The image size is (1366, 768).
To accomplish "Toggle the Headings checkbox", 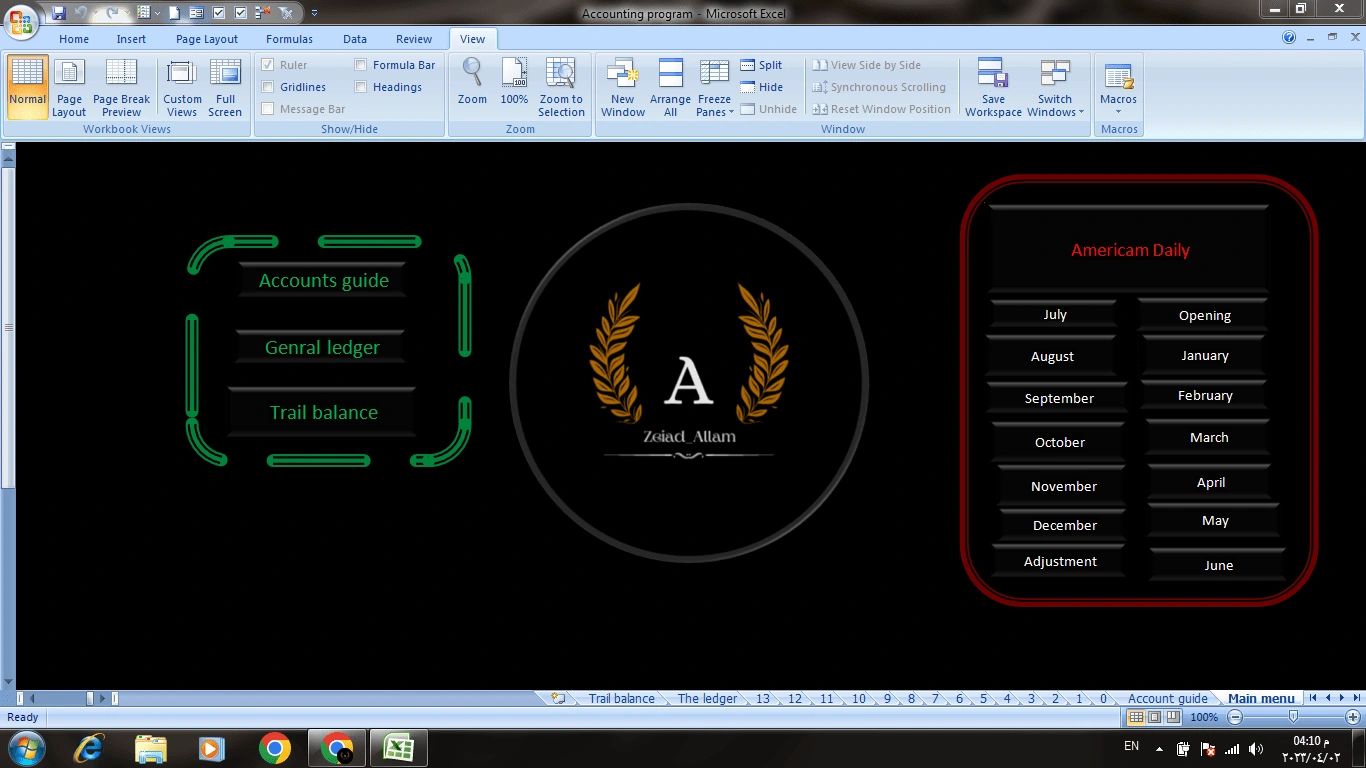I will [361, 87].
